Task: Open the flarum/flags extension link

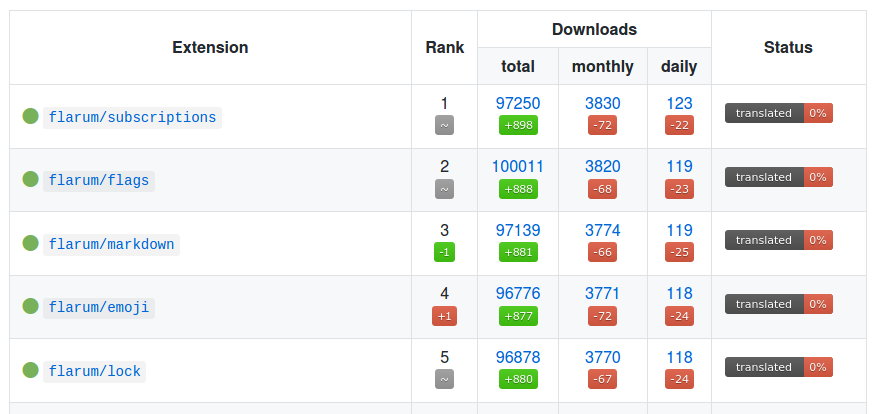Action: click(x=99, y=181)
